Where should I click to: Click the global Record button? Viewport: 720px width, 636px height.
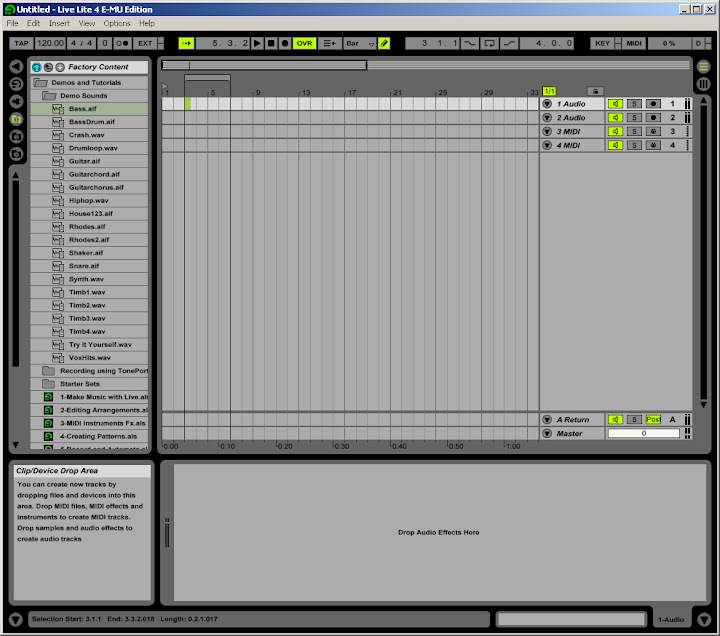tap(285, 43)
